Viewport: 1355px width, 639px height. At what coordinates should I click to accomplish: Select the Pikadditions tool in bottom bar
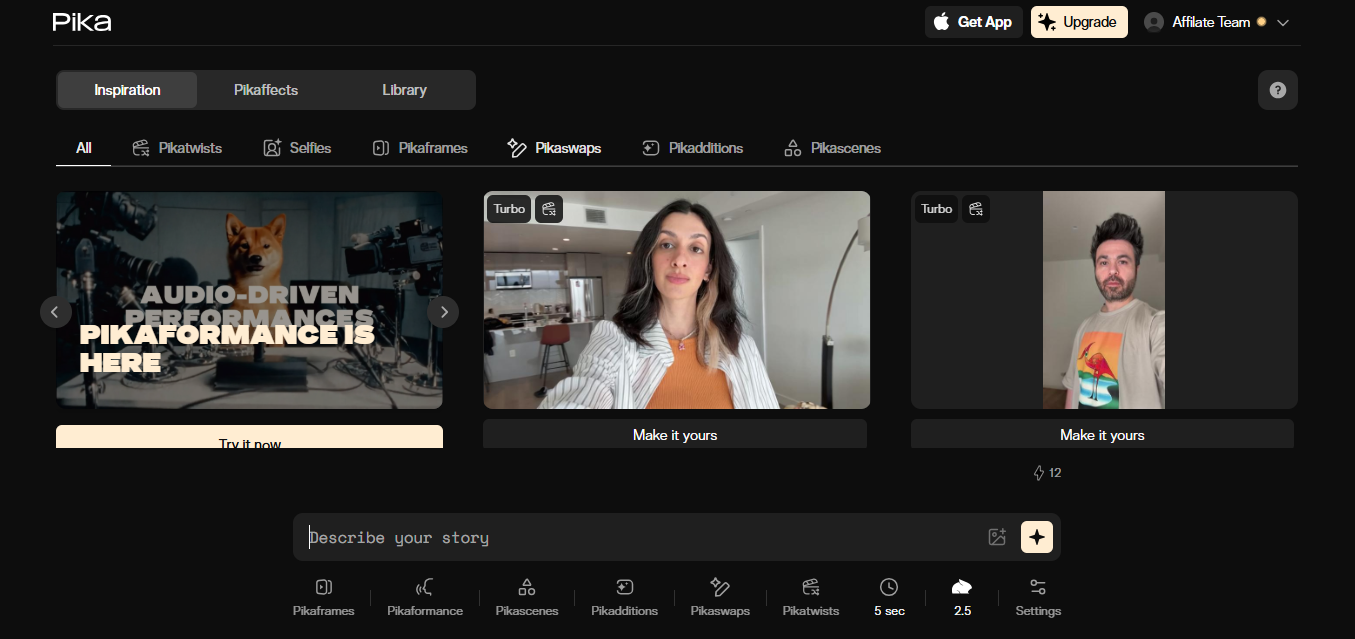(625, 597)
